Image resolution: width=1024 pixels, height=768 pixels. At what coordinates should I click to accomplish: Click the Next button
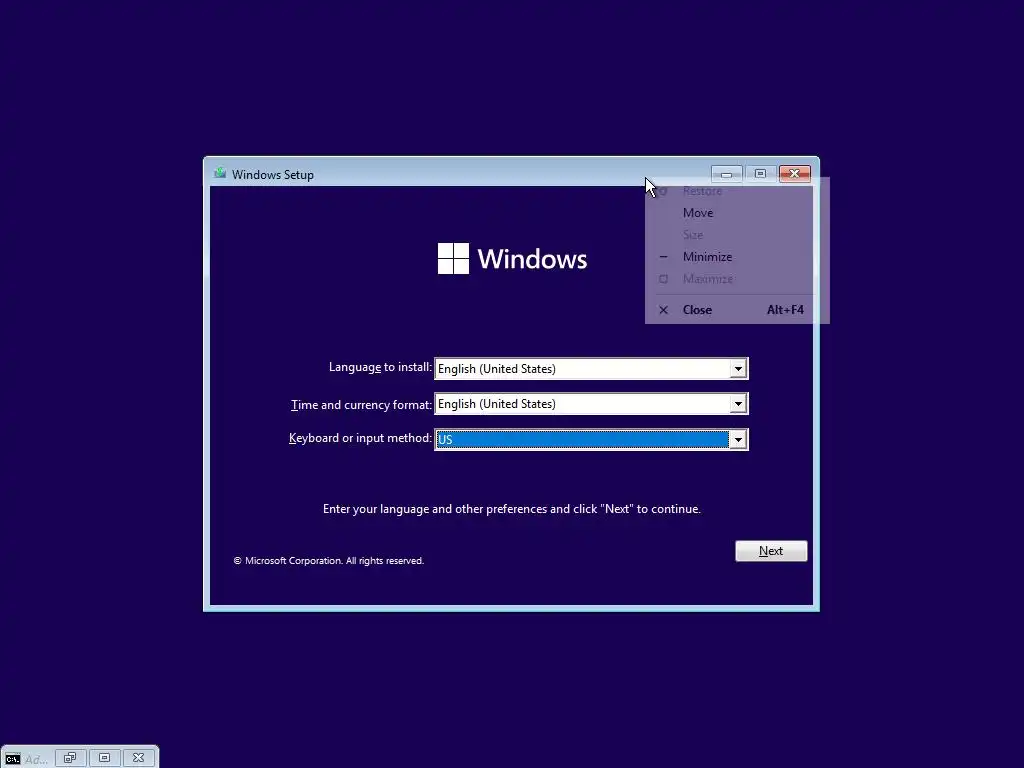coord(771,551)
